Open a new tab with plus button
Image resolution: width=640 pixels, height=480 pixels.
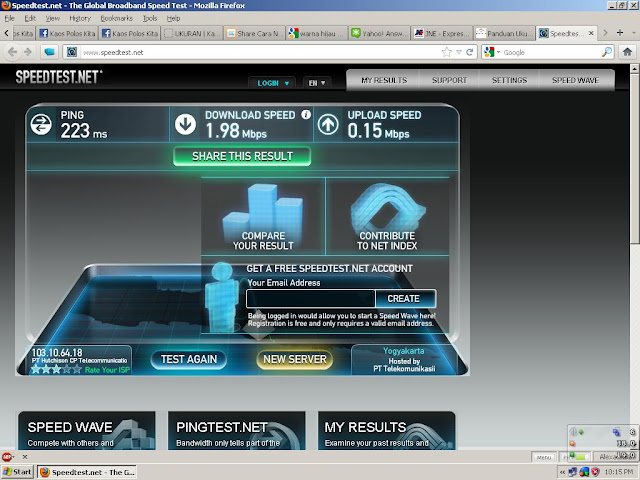[x=620, y=33]
